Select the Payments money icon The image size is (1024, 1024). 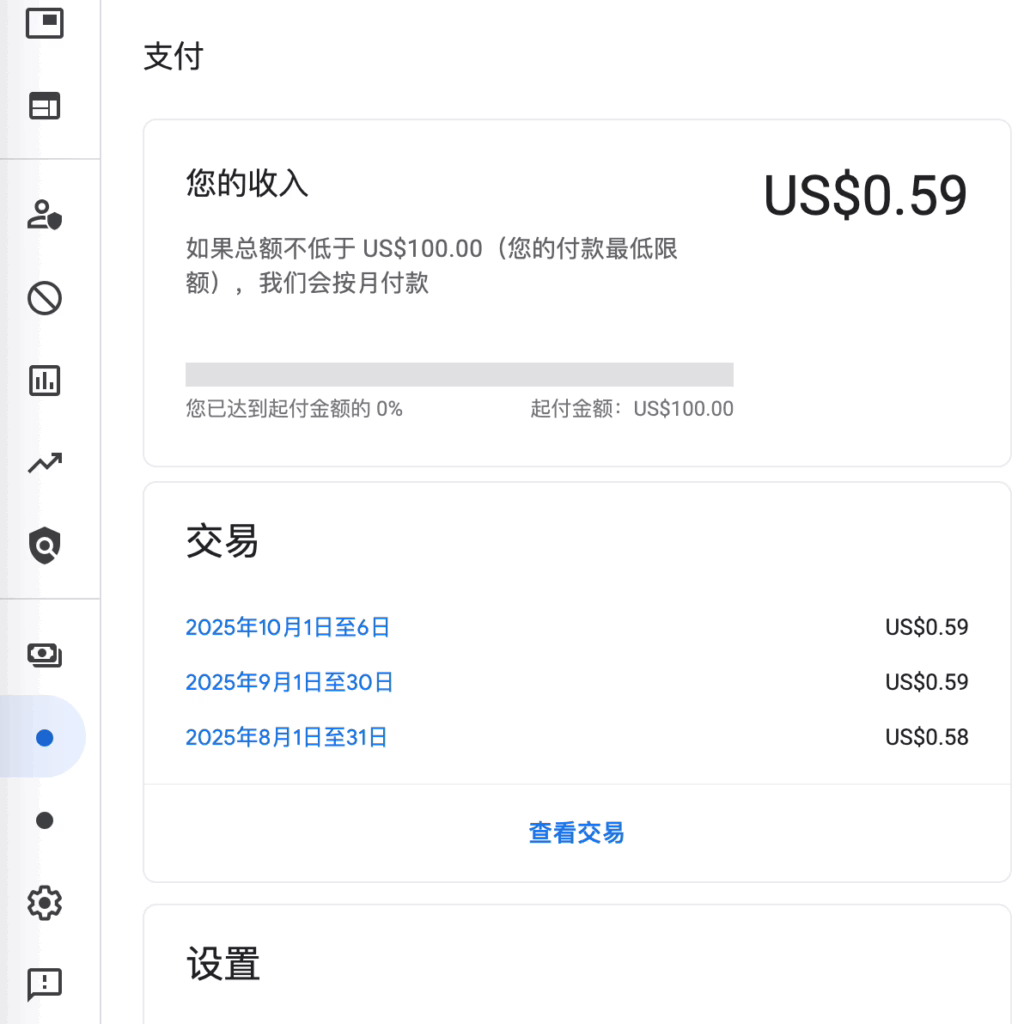(44, 655)
